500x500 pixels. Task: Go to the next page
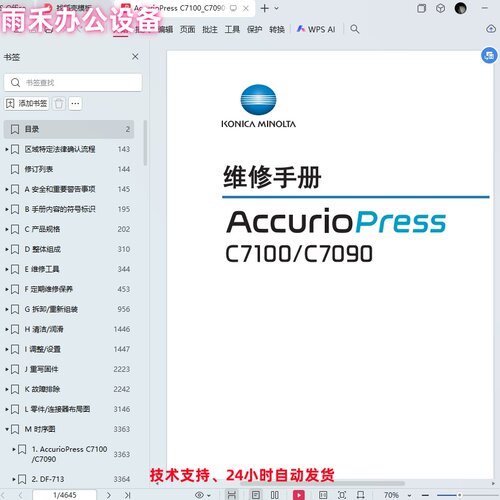[x=109, y=495]
